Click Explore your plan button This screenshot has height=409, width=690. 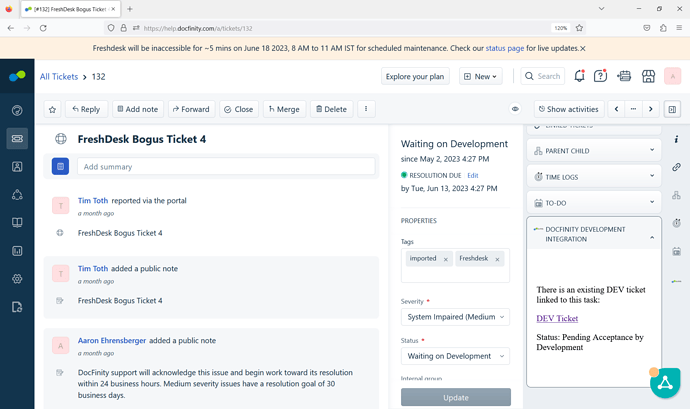(415, 76)
